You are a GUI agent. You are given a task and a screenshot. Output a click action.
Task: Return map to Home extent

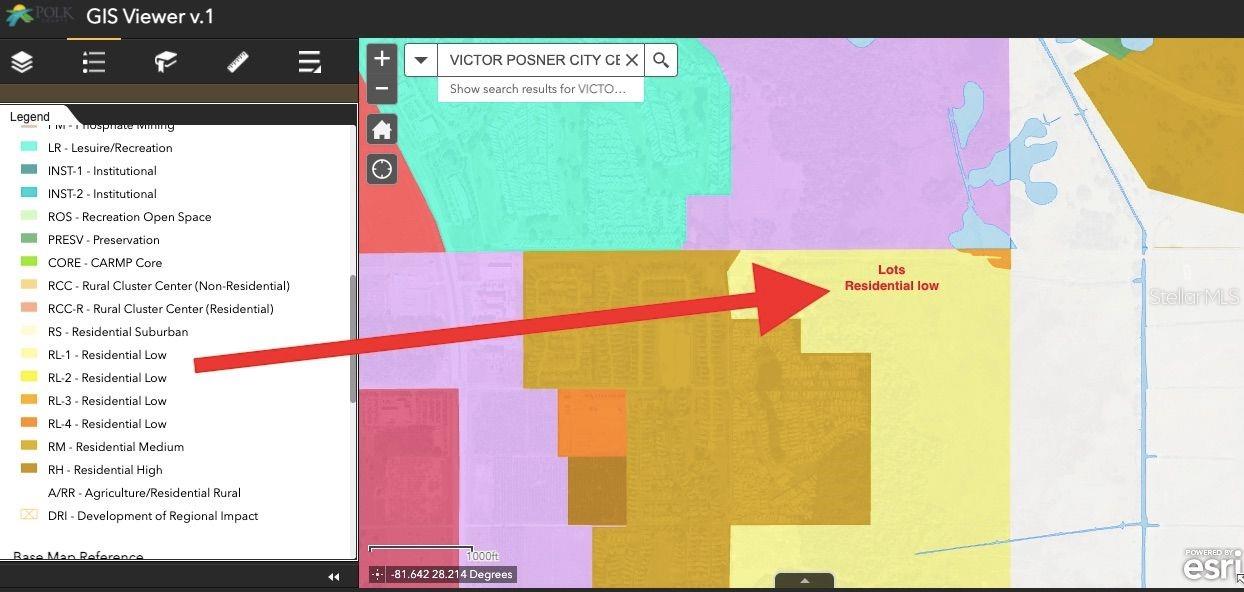pyautogui.click(x=381, y=130)
